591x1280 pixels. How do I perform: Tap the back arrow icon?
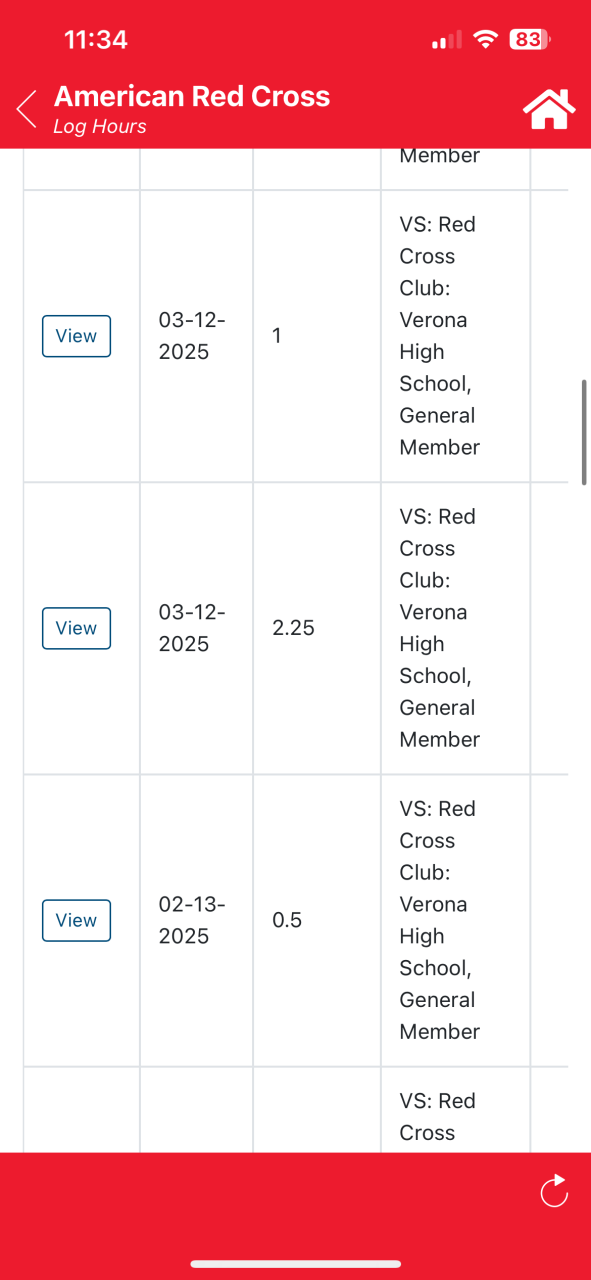27,109
